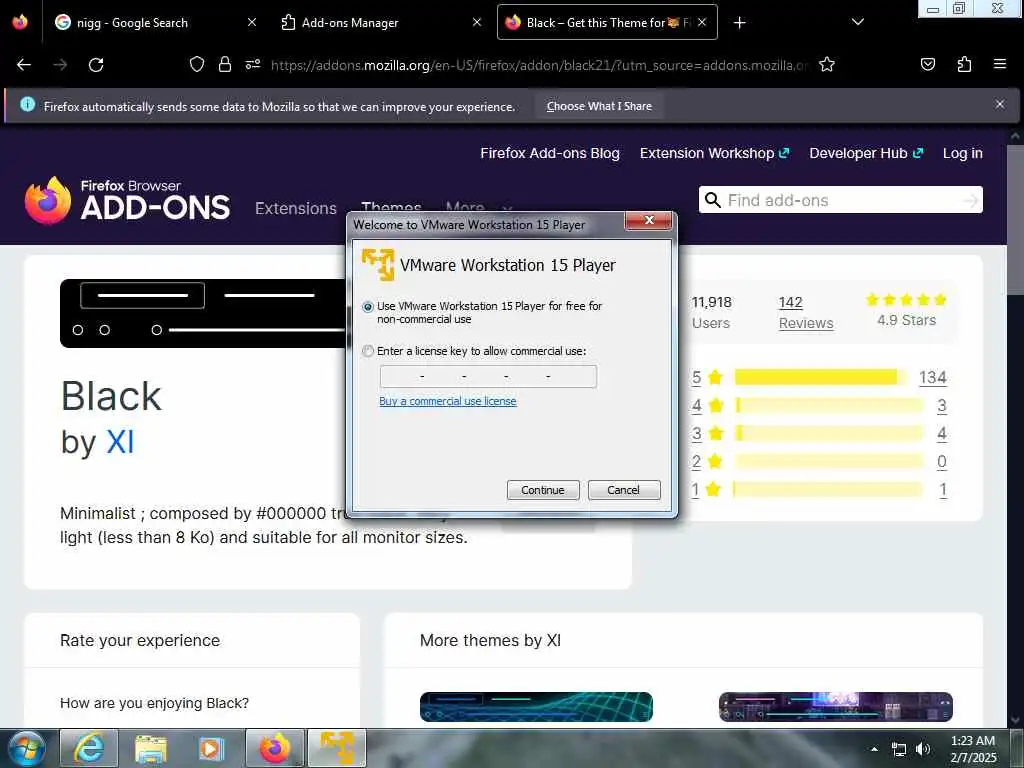Open the site permissions icon
Viewport: 1024px width, 768px height.
pos(253,64)
